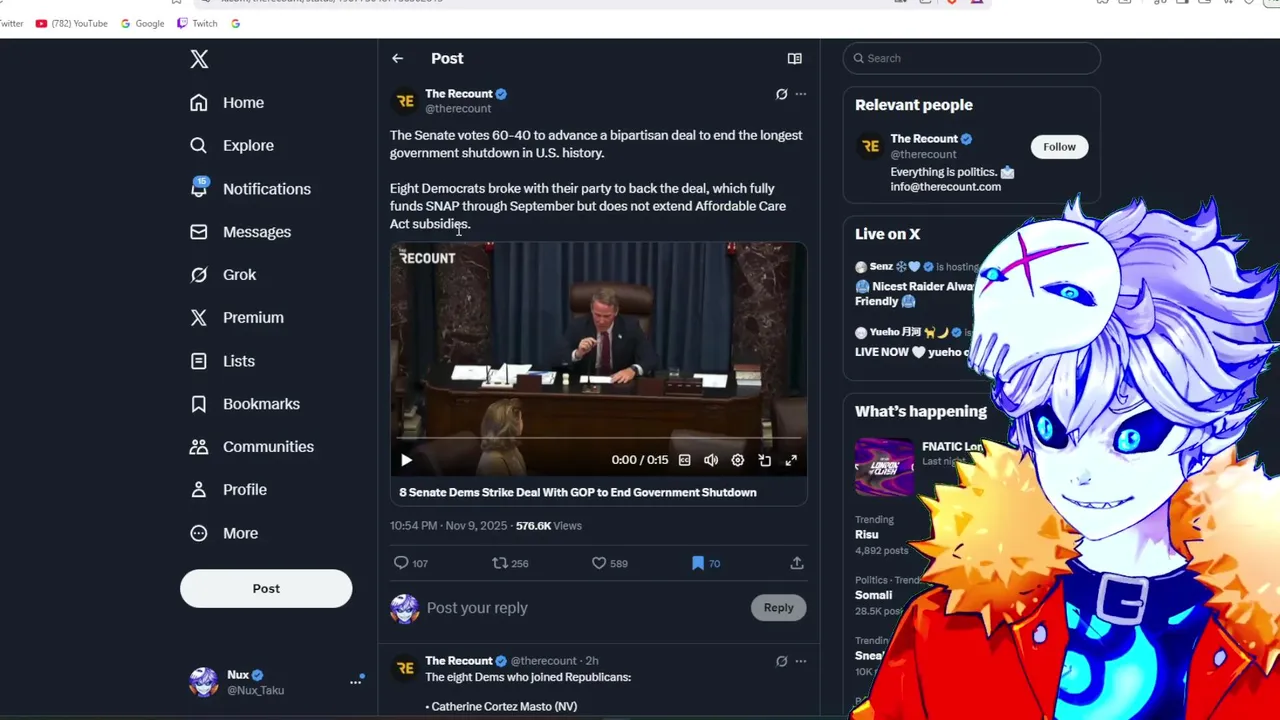
Task: Open the More options sidebar icon
Action: pyautogui.click(x=199, y=533)
